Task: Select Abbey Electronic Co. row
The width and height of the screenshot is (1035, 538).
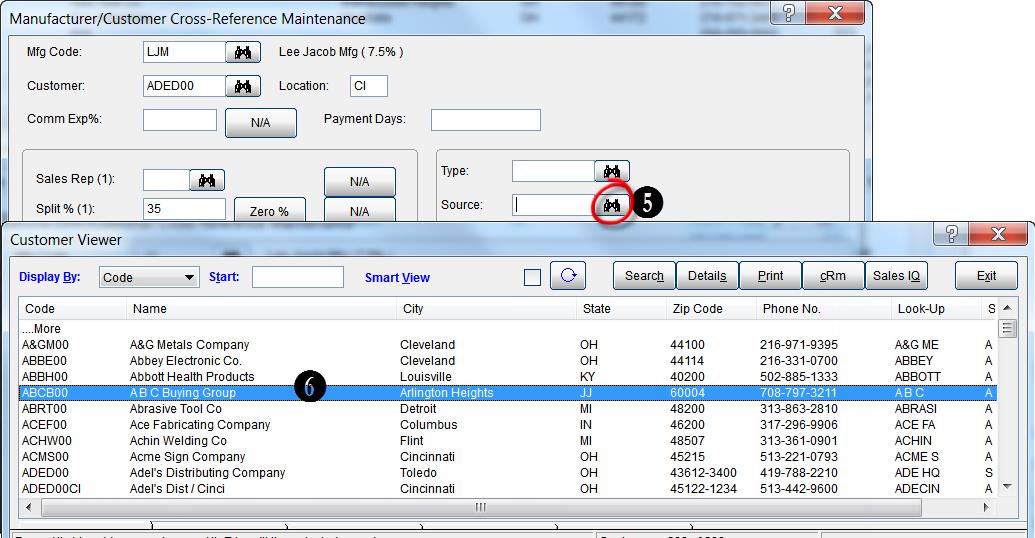Action: tap(508, 360)
